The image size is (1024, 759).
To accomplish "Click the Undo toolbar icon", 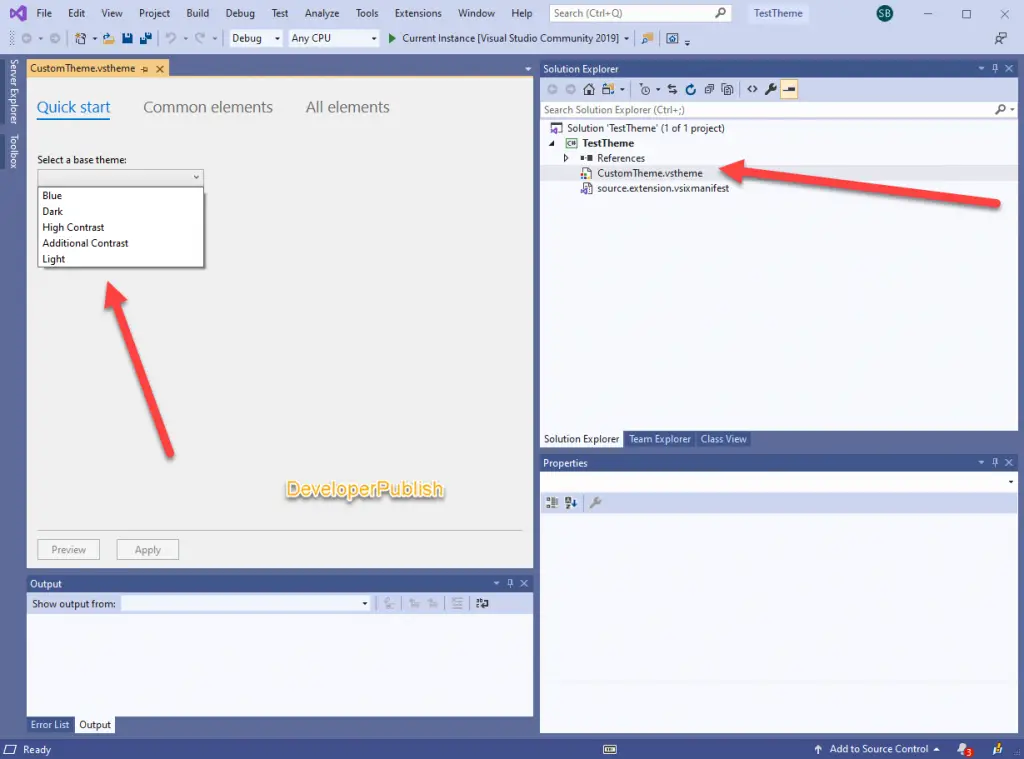I will [170, 39].
